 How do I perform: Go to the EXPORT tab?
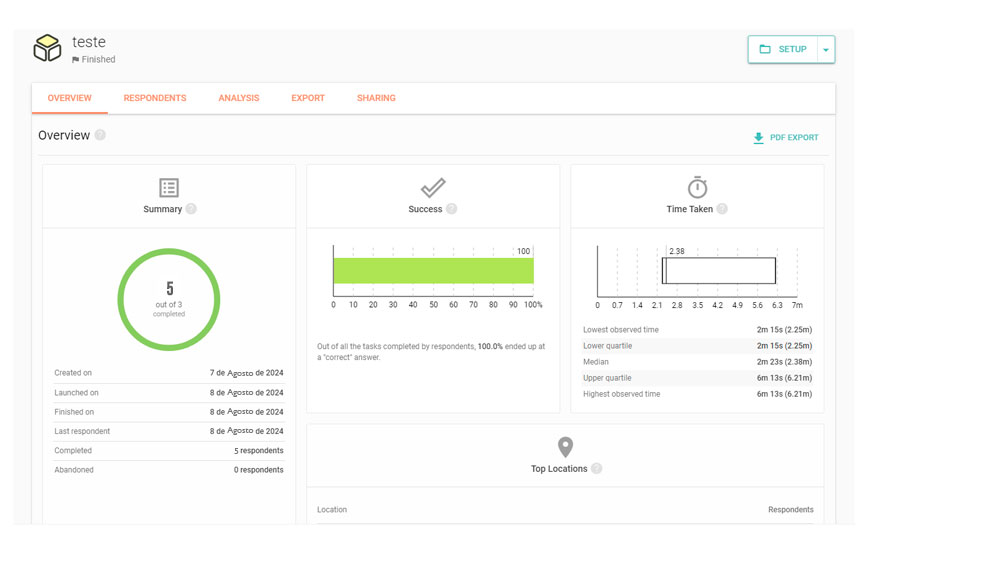click(308, 98)
